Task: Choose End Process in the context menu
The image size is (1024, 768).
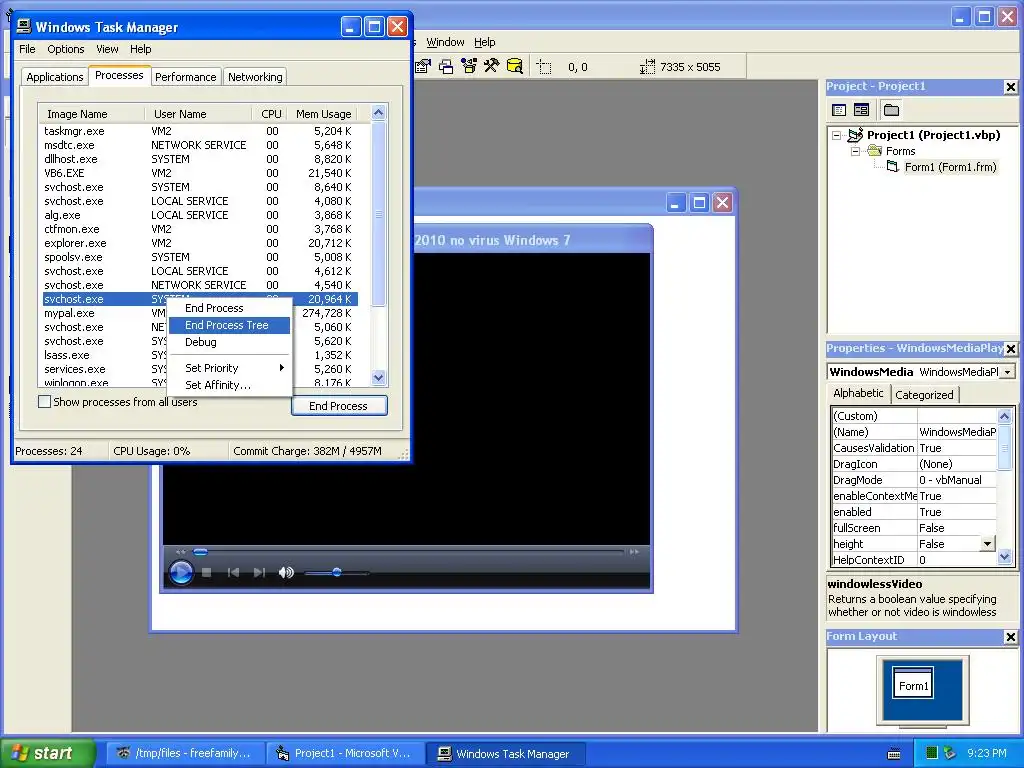Action: [229, 308]
